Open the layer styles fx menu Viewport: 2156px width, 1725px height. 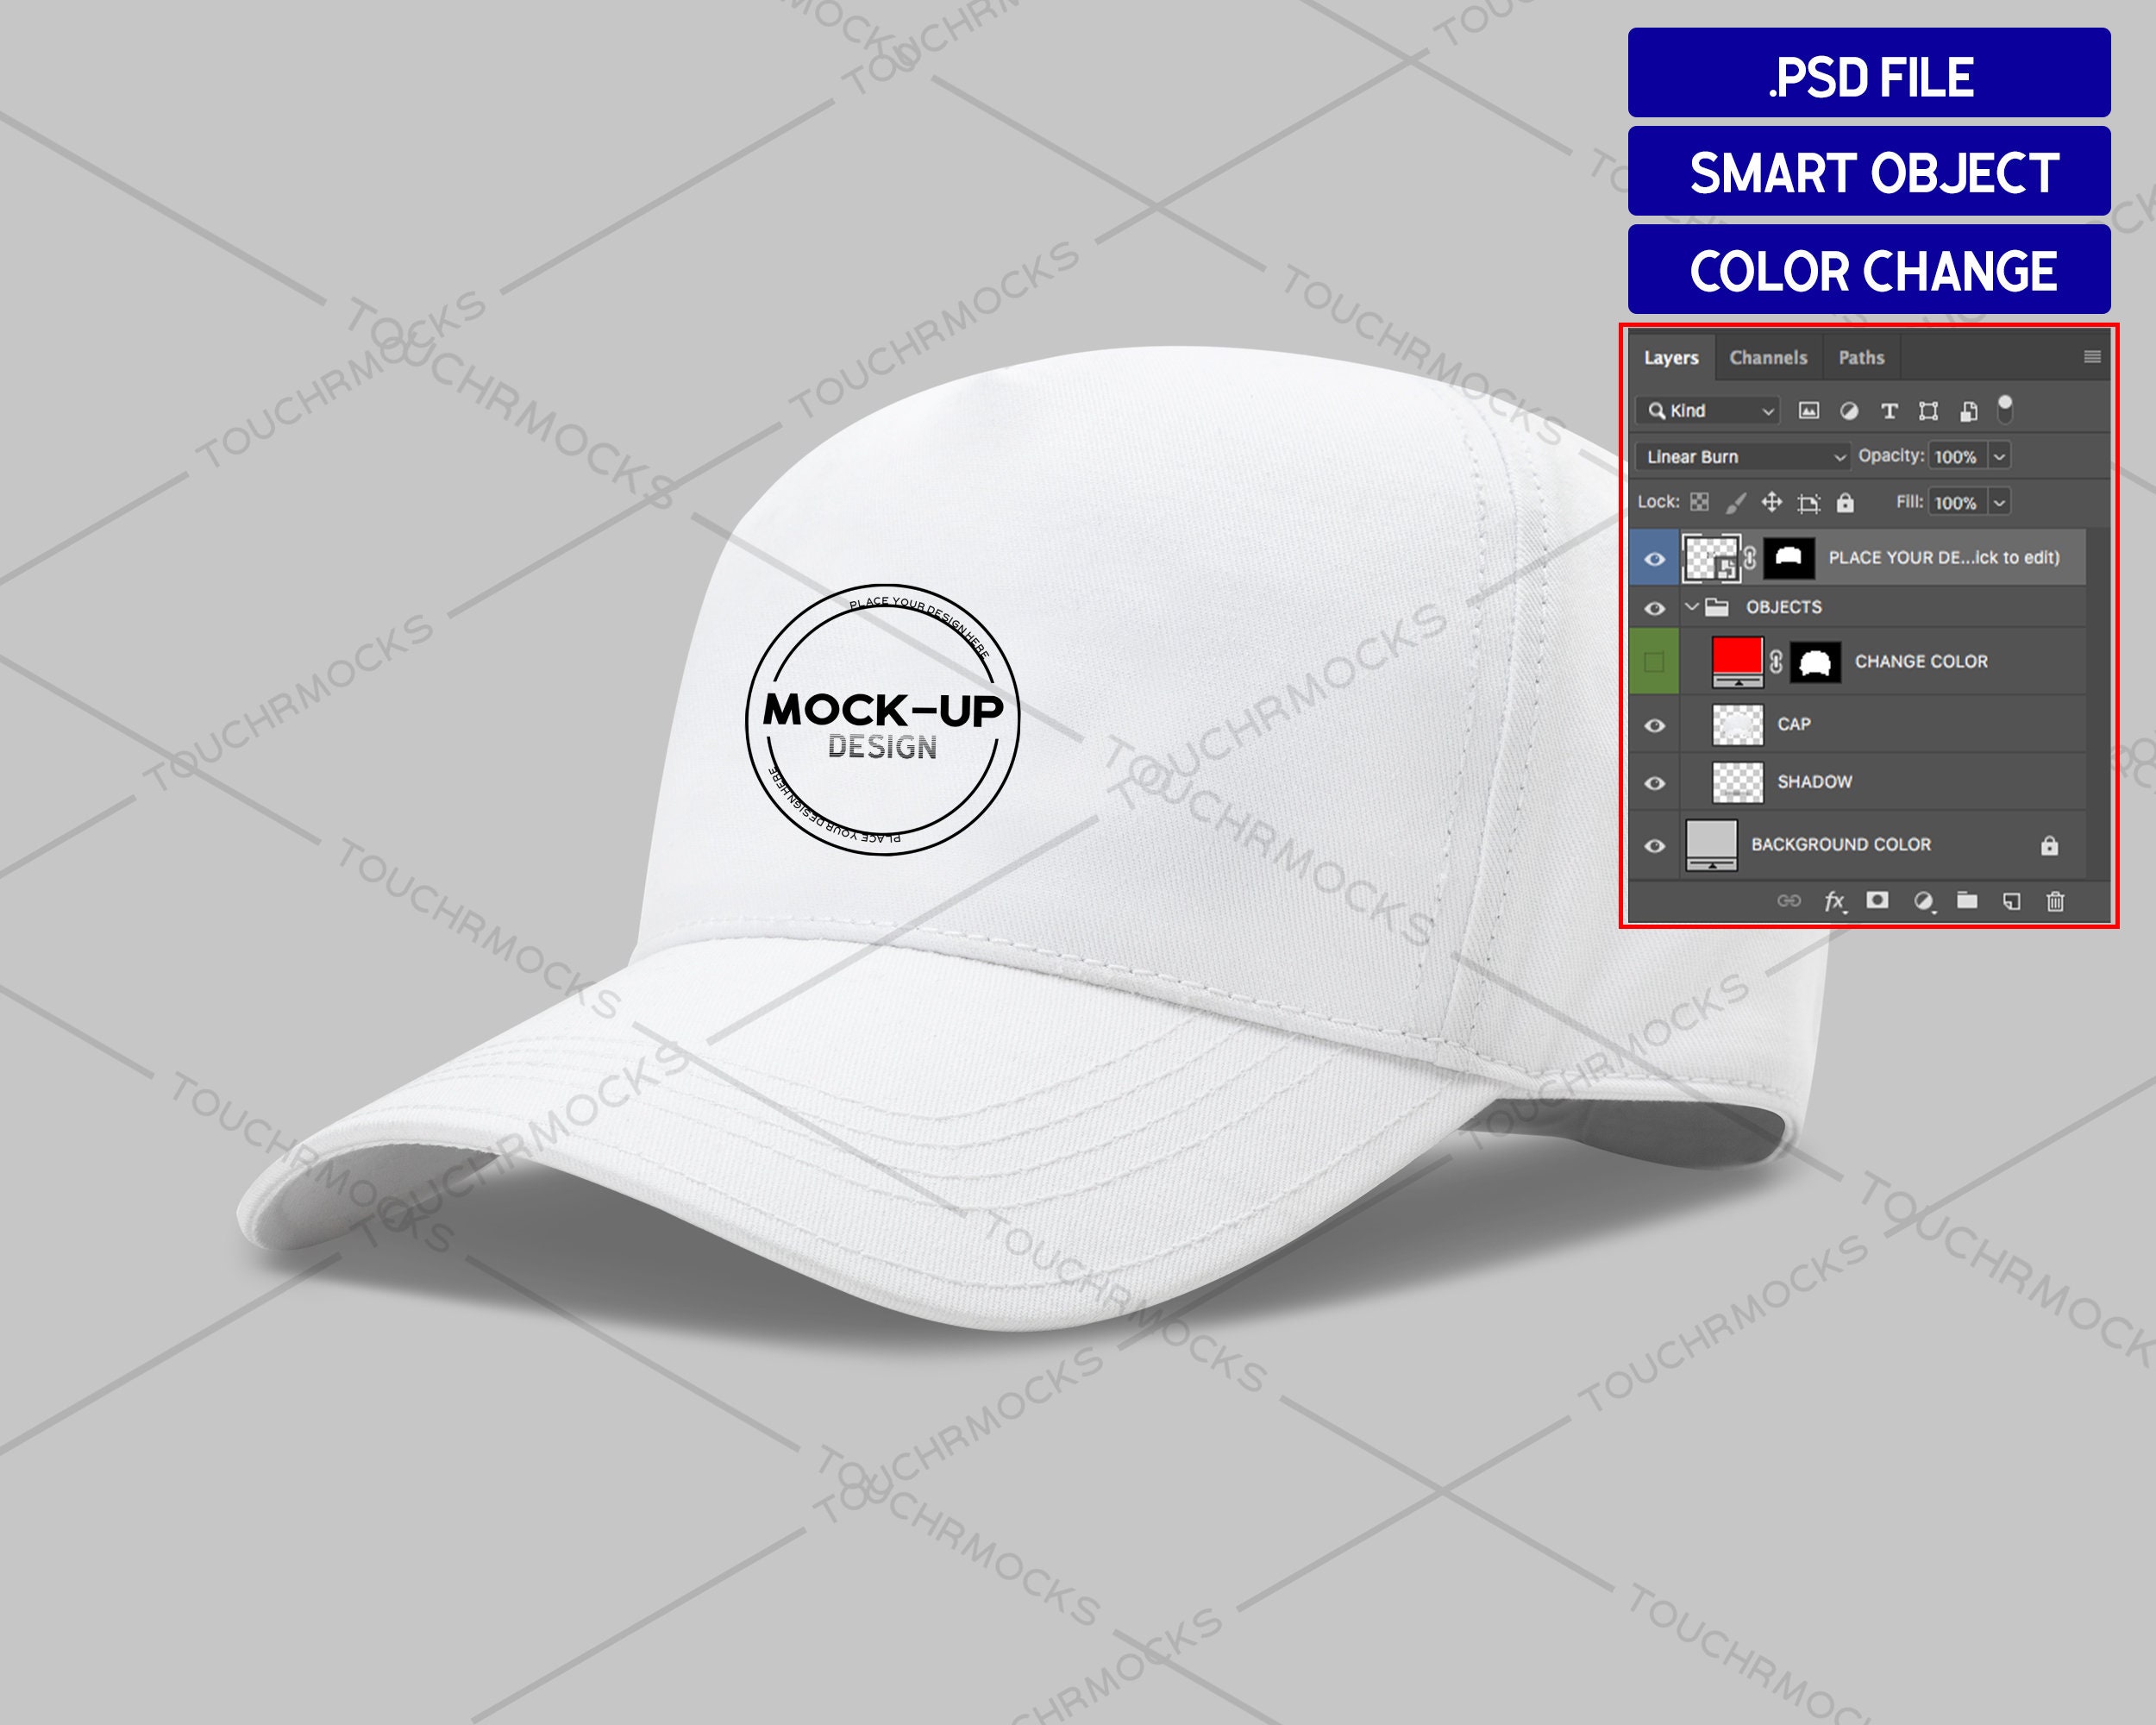tap(1835, 901)
